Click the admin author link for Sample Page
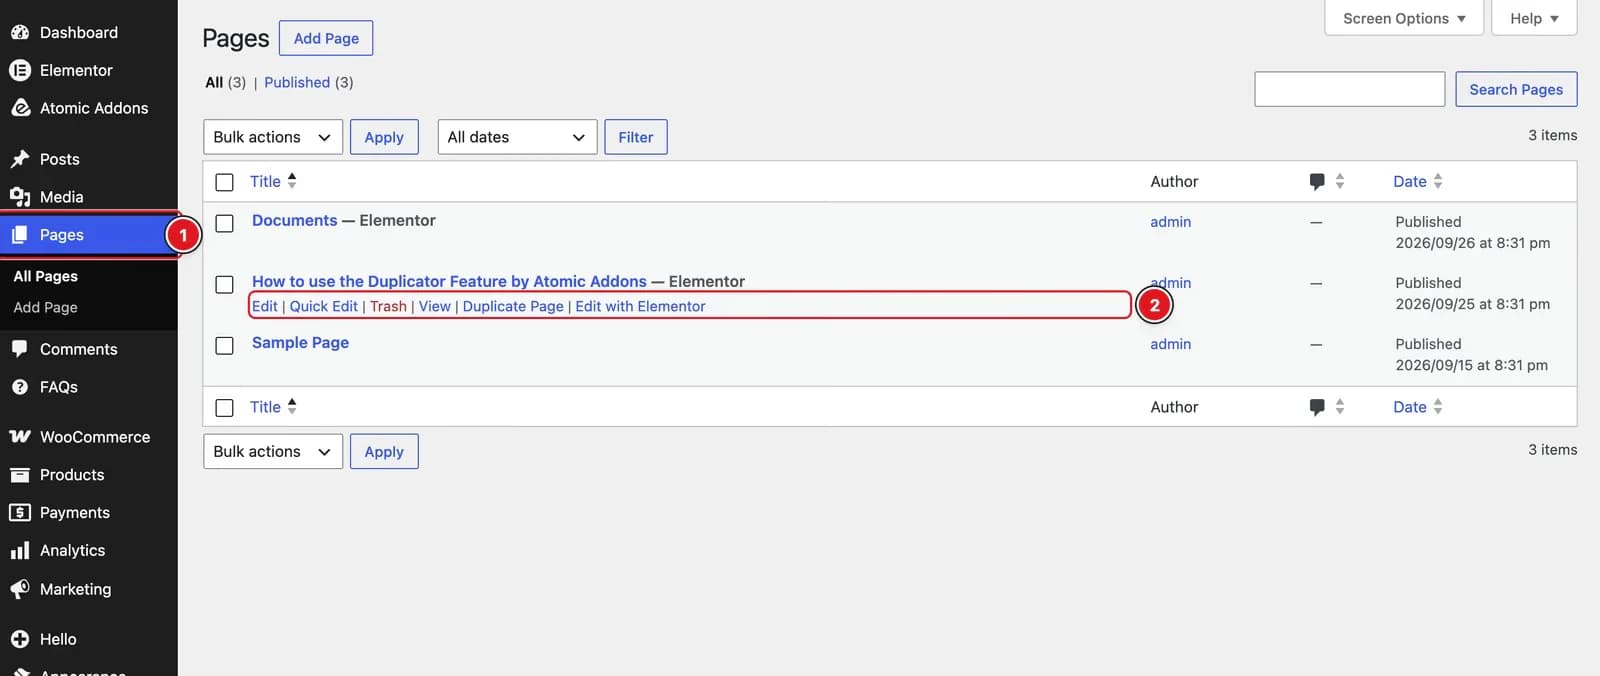The height and width of the screenshot is (676, 1600). (x=1170, y=344)
